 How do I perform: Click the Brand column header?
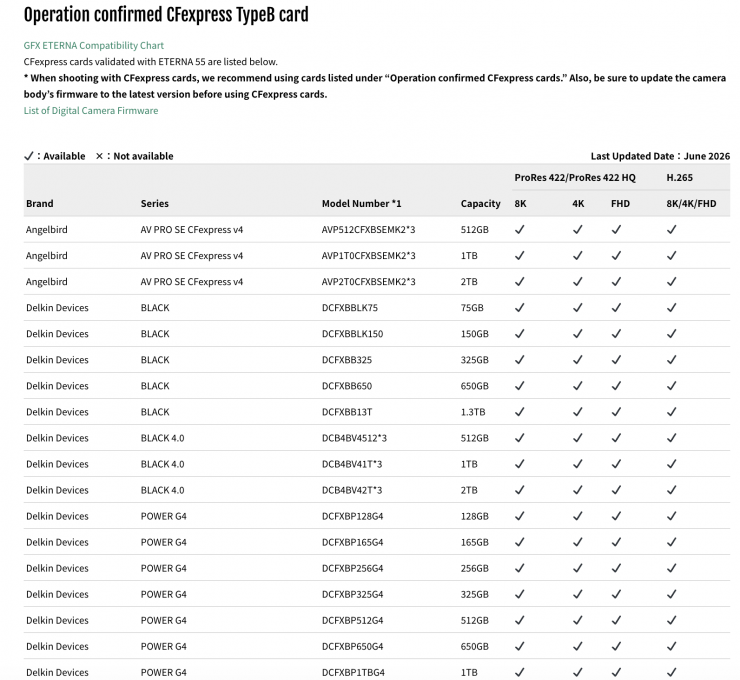(x=40, y=203)
